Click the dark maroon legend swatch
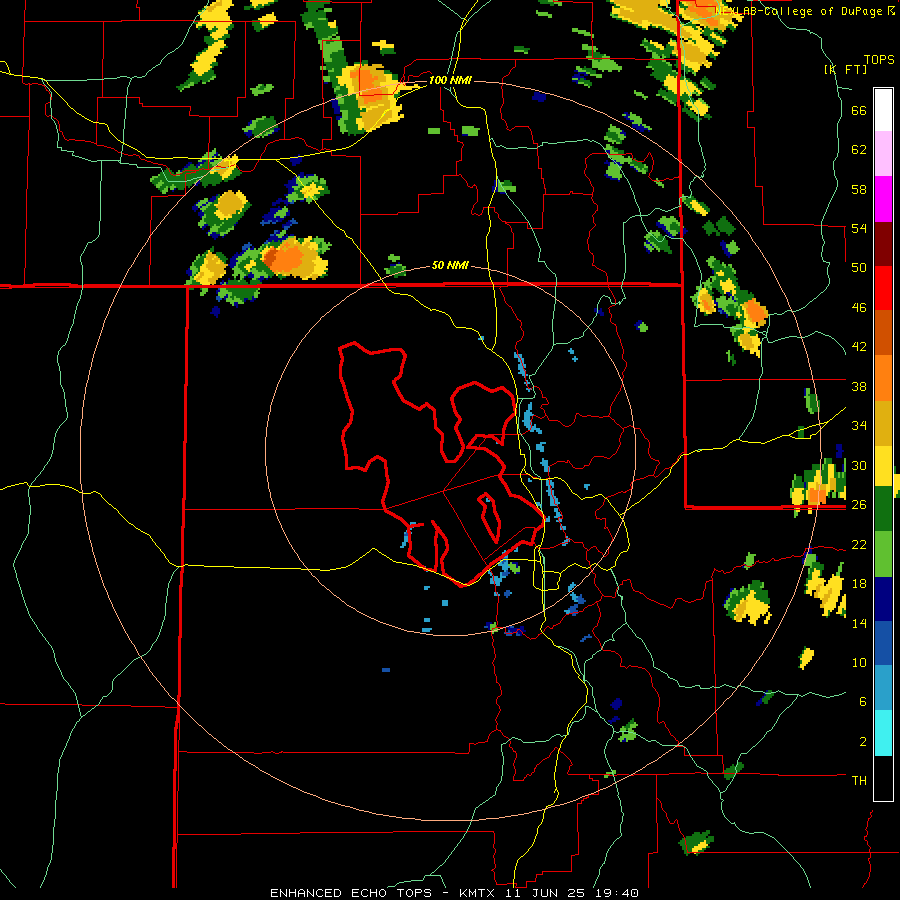The height and width of the screenshot is (900, 900). [883, 243]
